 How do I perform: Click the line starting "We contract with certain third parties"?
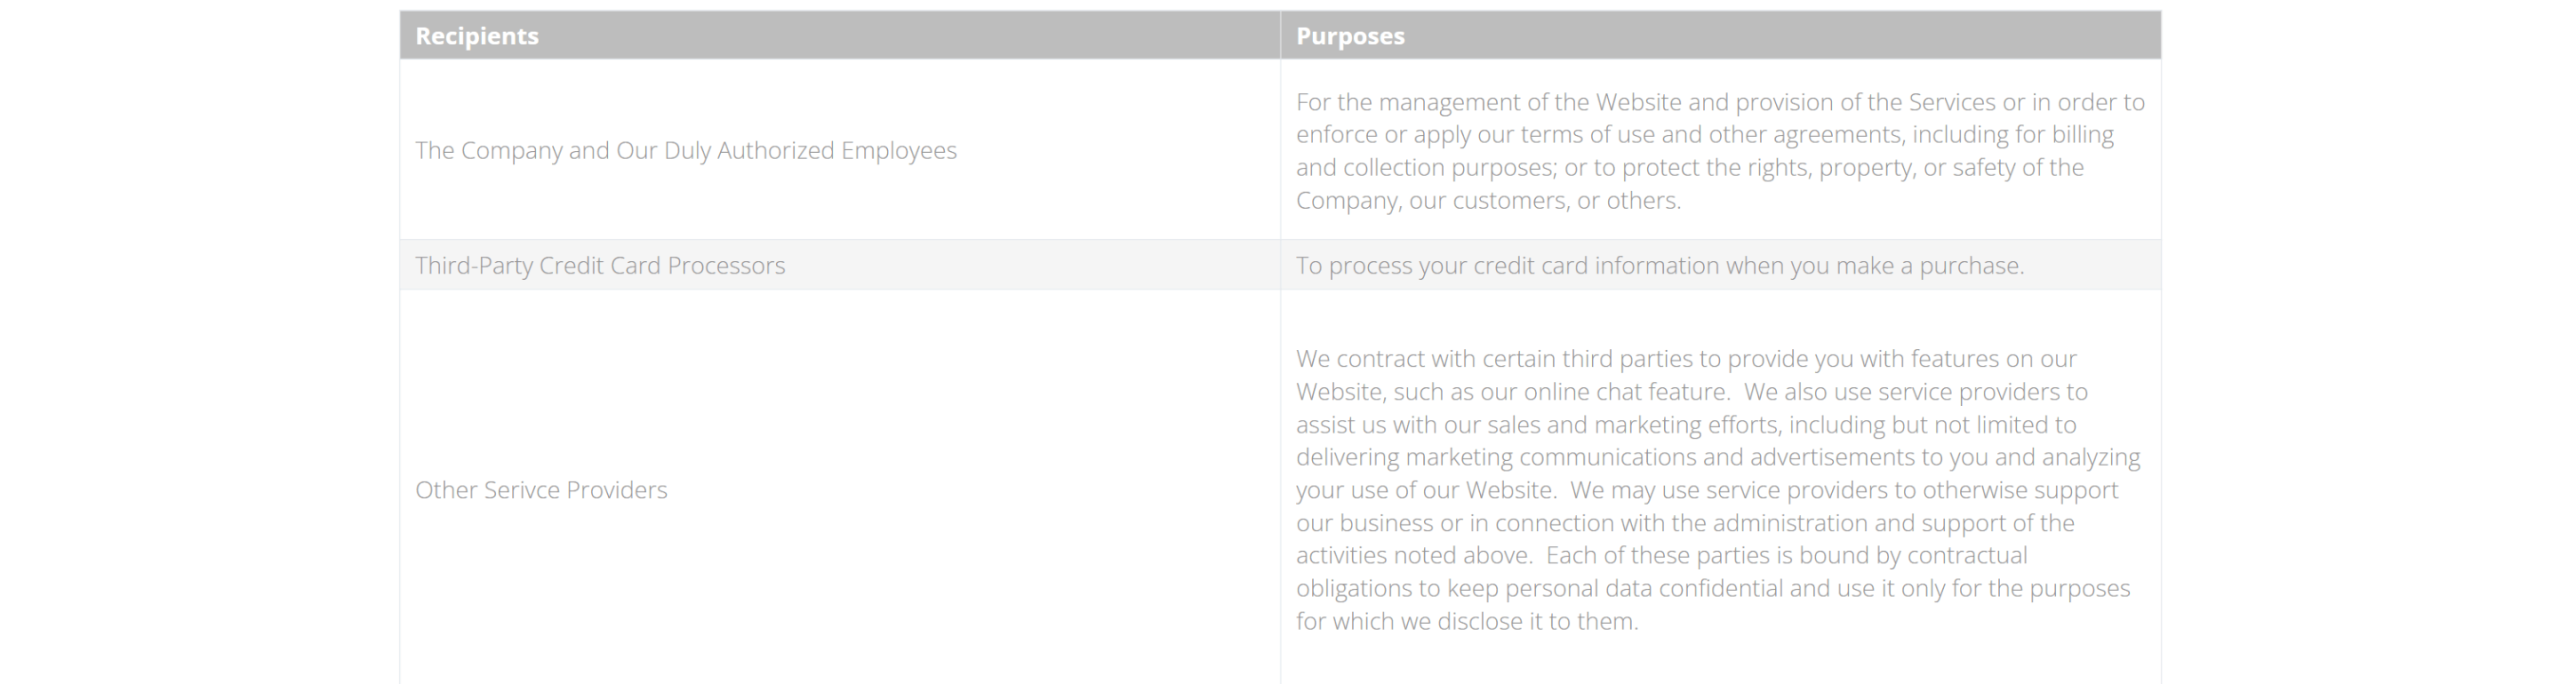pyautogui.click(x=1686, y=358)
